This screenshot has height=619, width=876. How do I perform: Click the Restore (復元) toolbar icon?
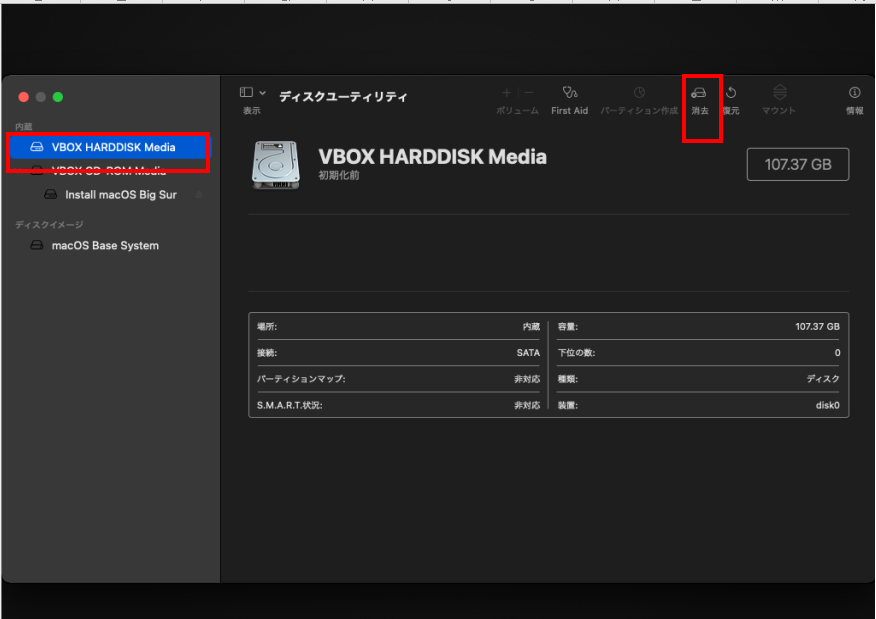(x=731, y=93)
